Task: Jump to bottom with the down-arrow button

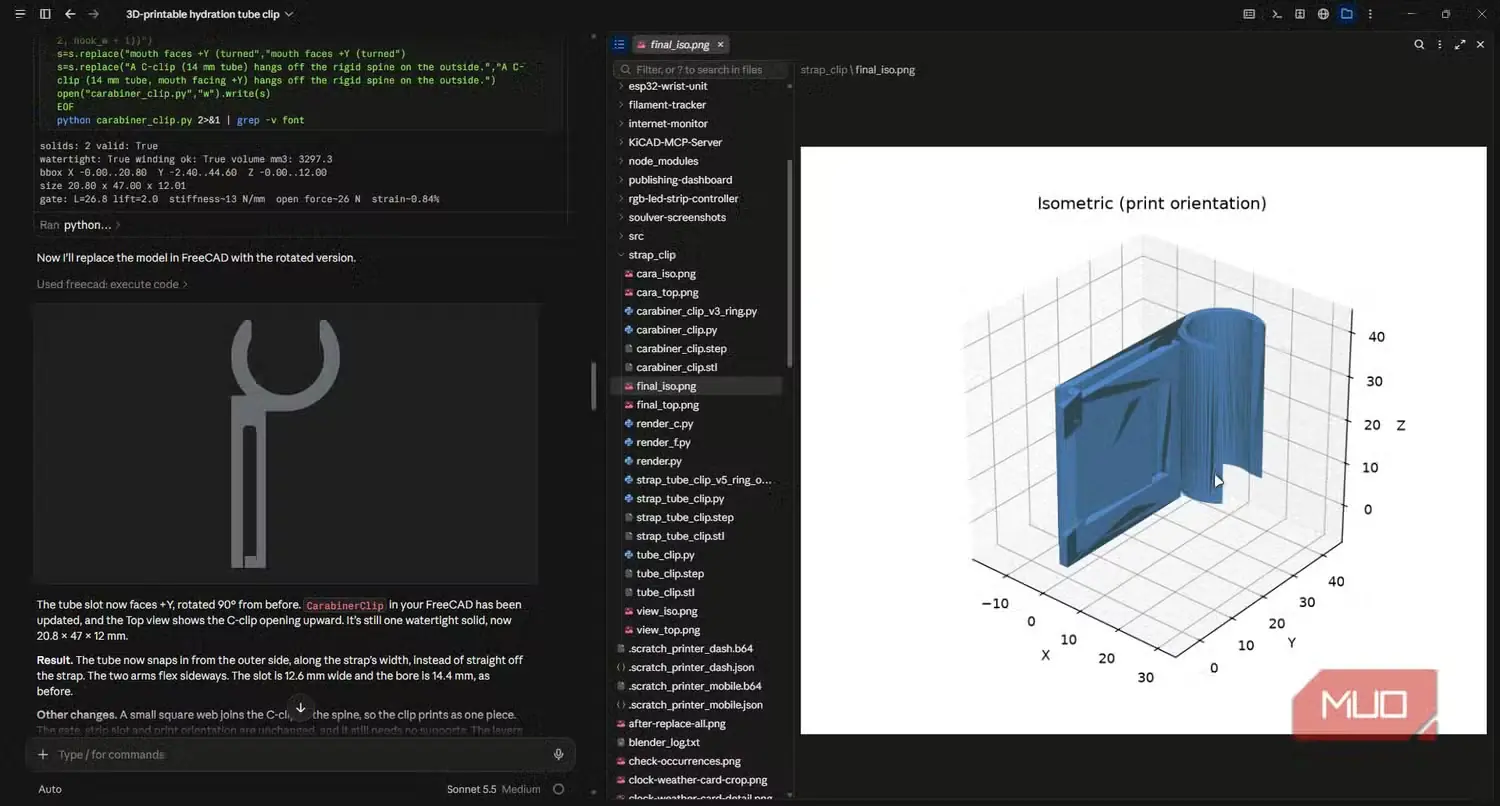Action: (x=300, y=707)
